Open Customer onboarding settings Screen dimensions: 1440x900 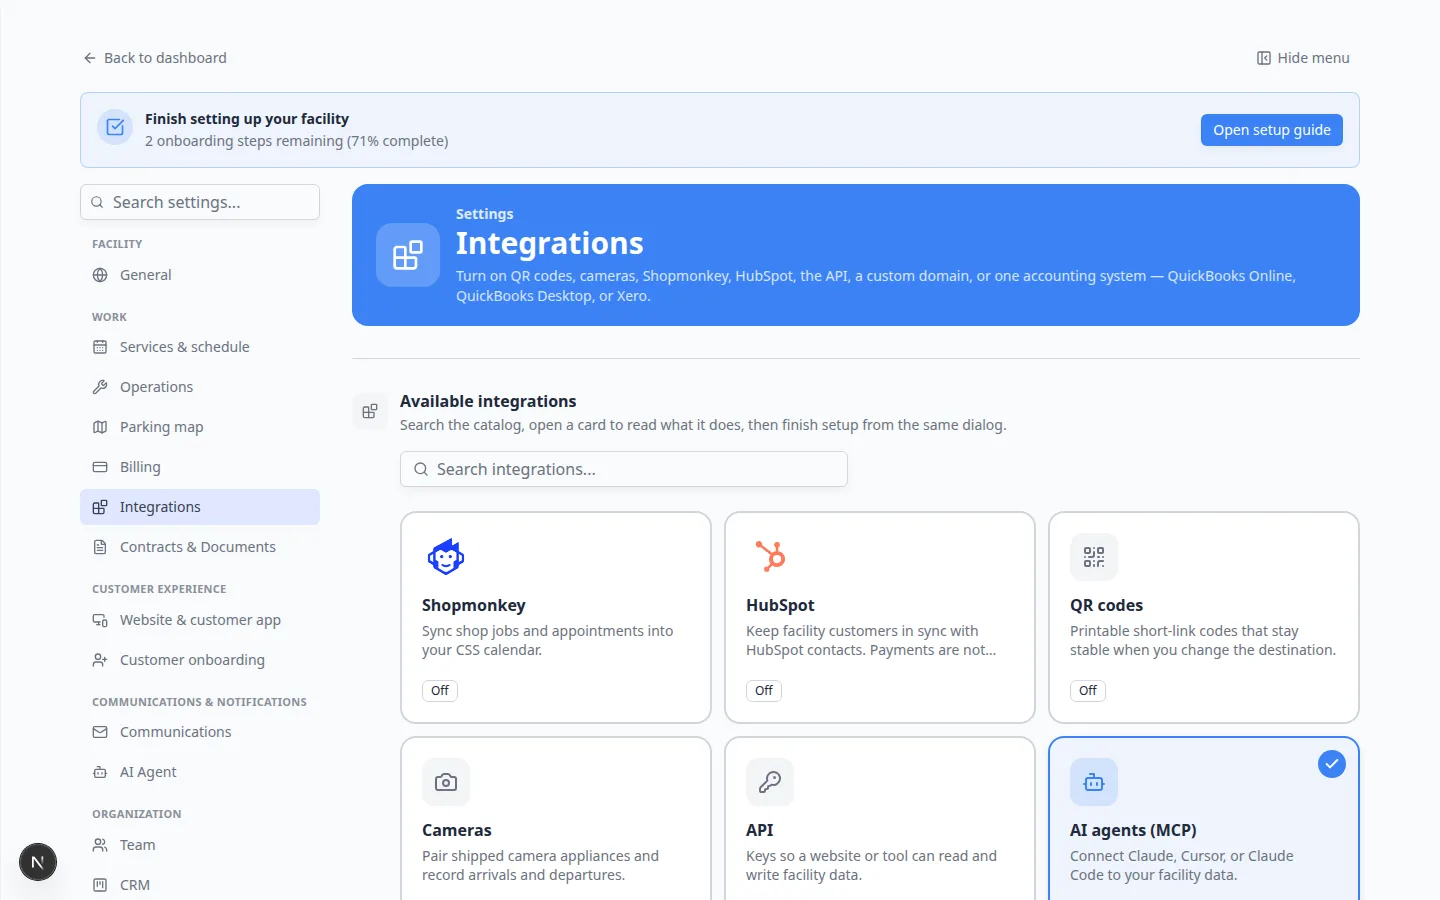(x=200, y=660)
